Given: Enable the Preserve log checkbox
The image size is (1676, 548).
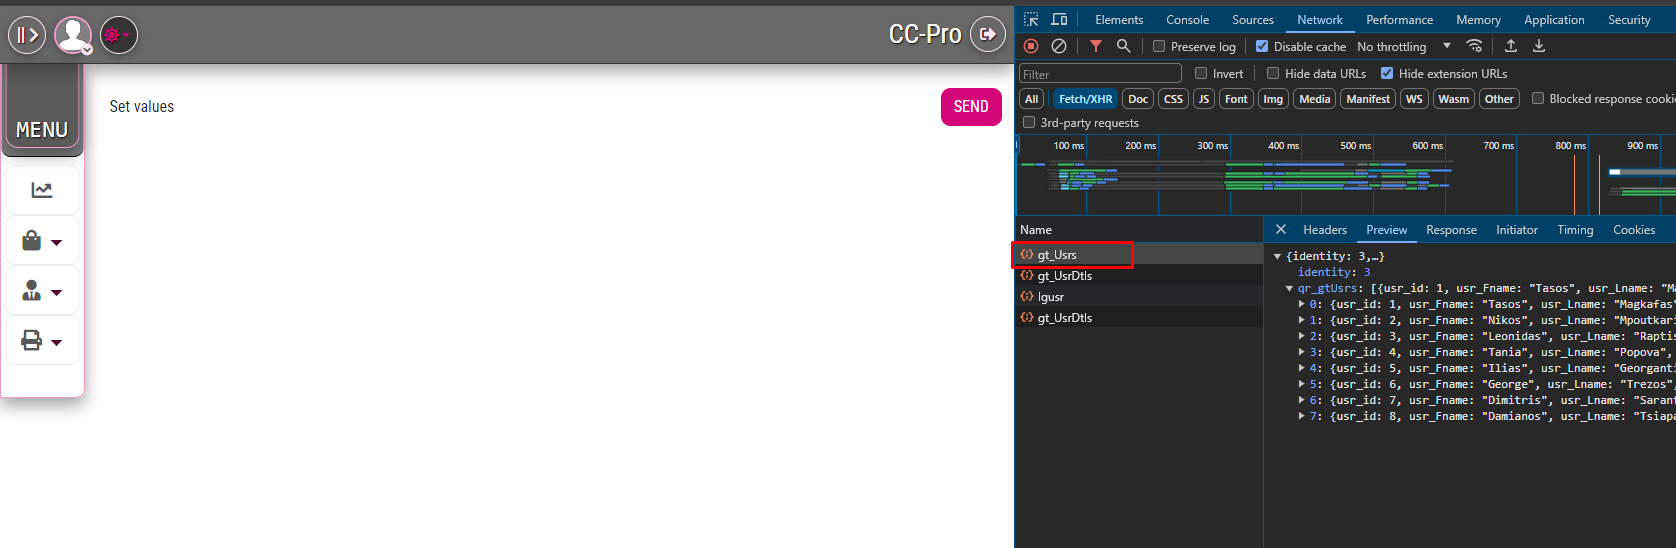Looking at the screenshot, I should (1159, 46).
